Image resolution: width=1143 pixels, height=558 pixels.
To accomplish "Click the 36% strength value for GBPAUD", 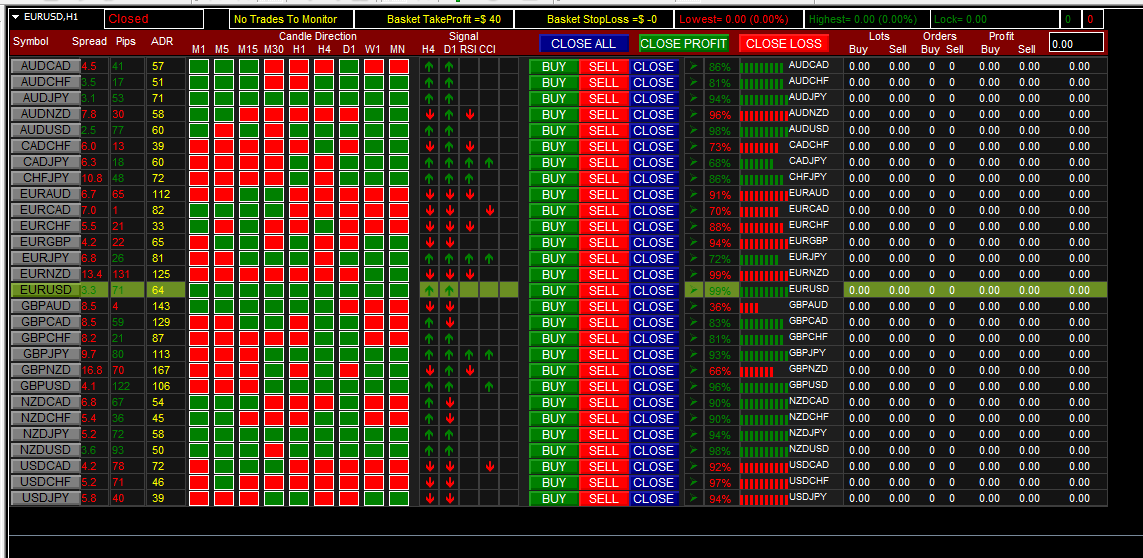I will [719, 307].
